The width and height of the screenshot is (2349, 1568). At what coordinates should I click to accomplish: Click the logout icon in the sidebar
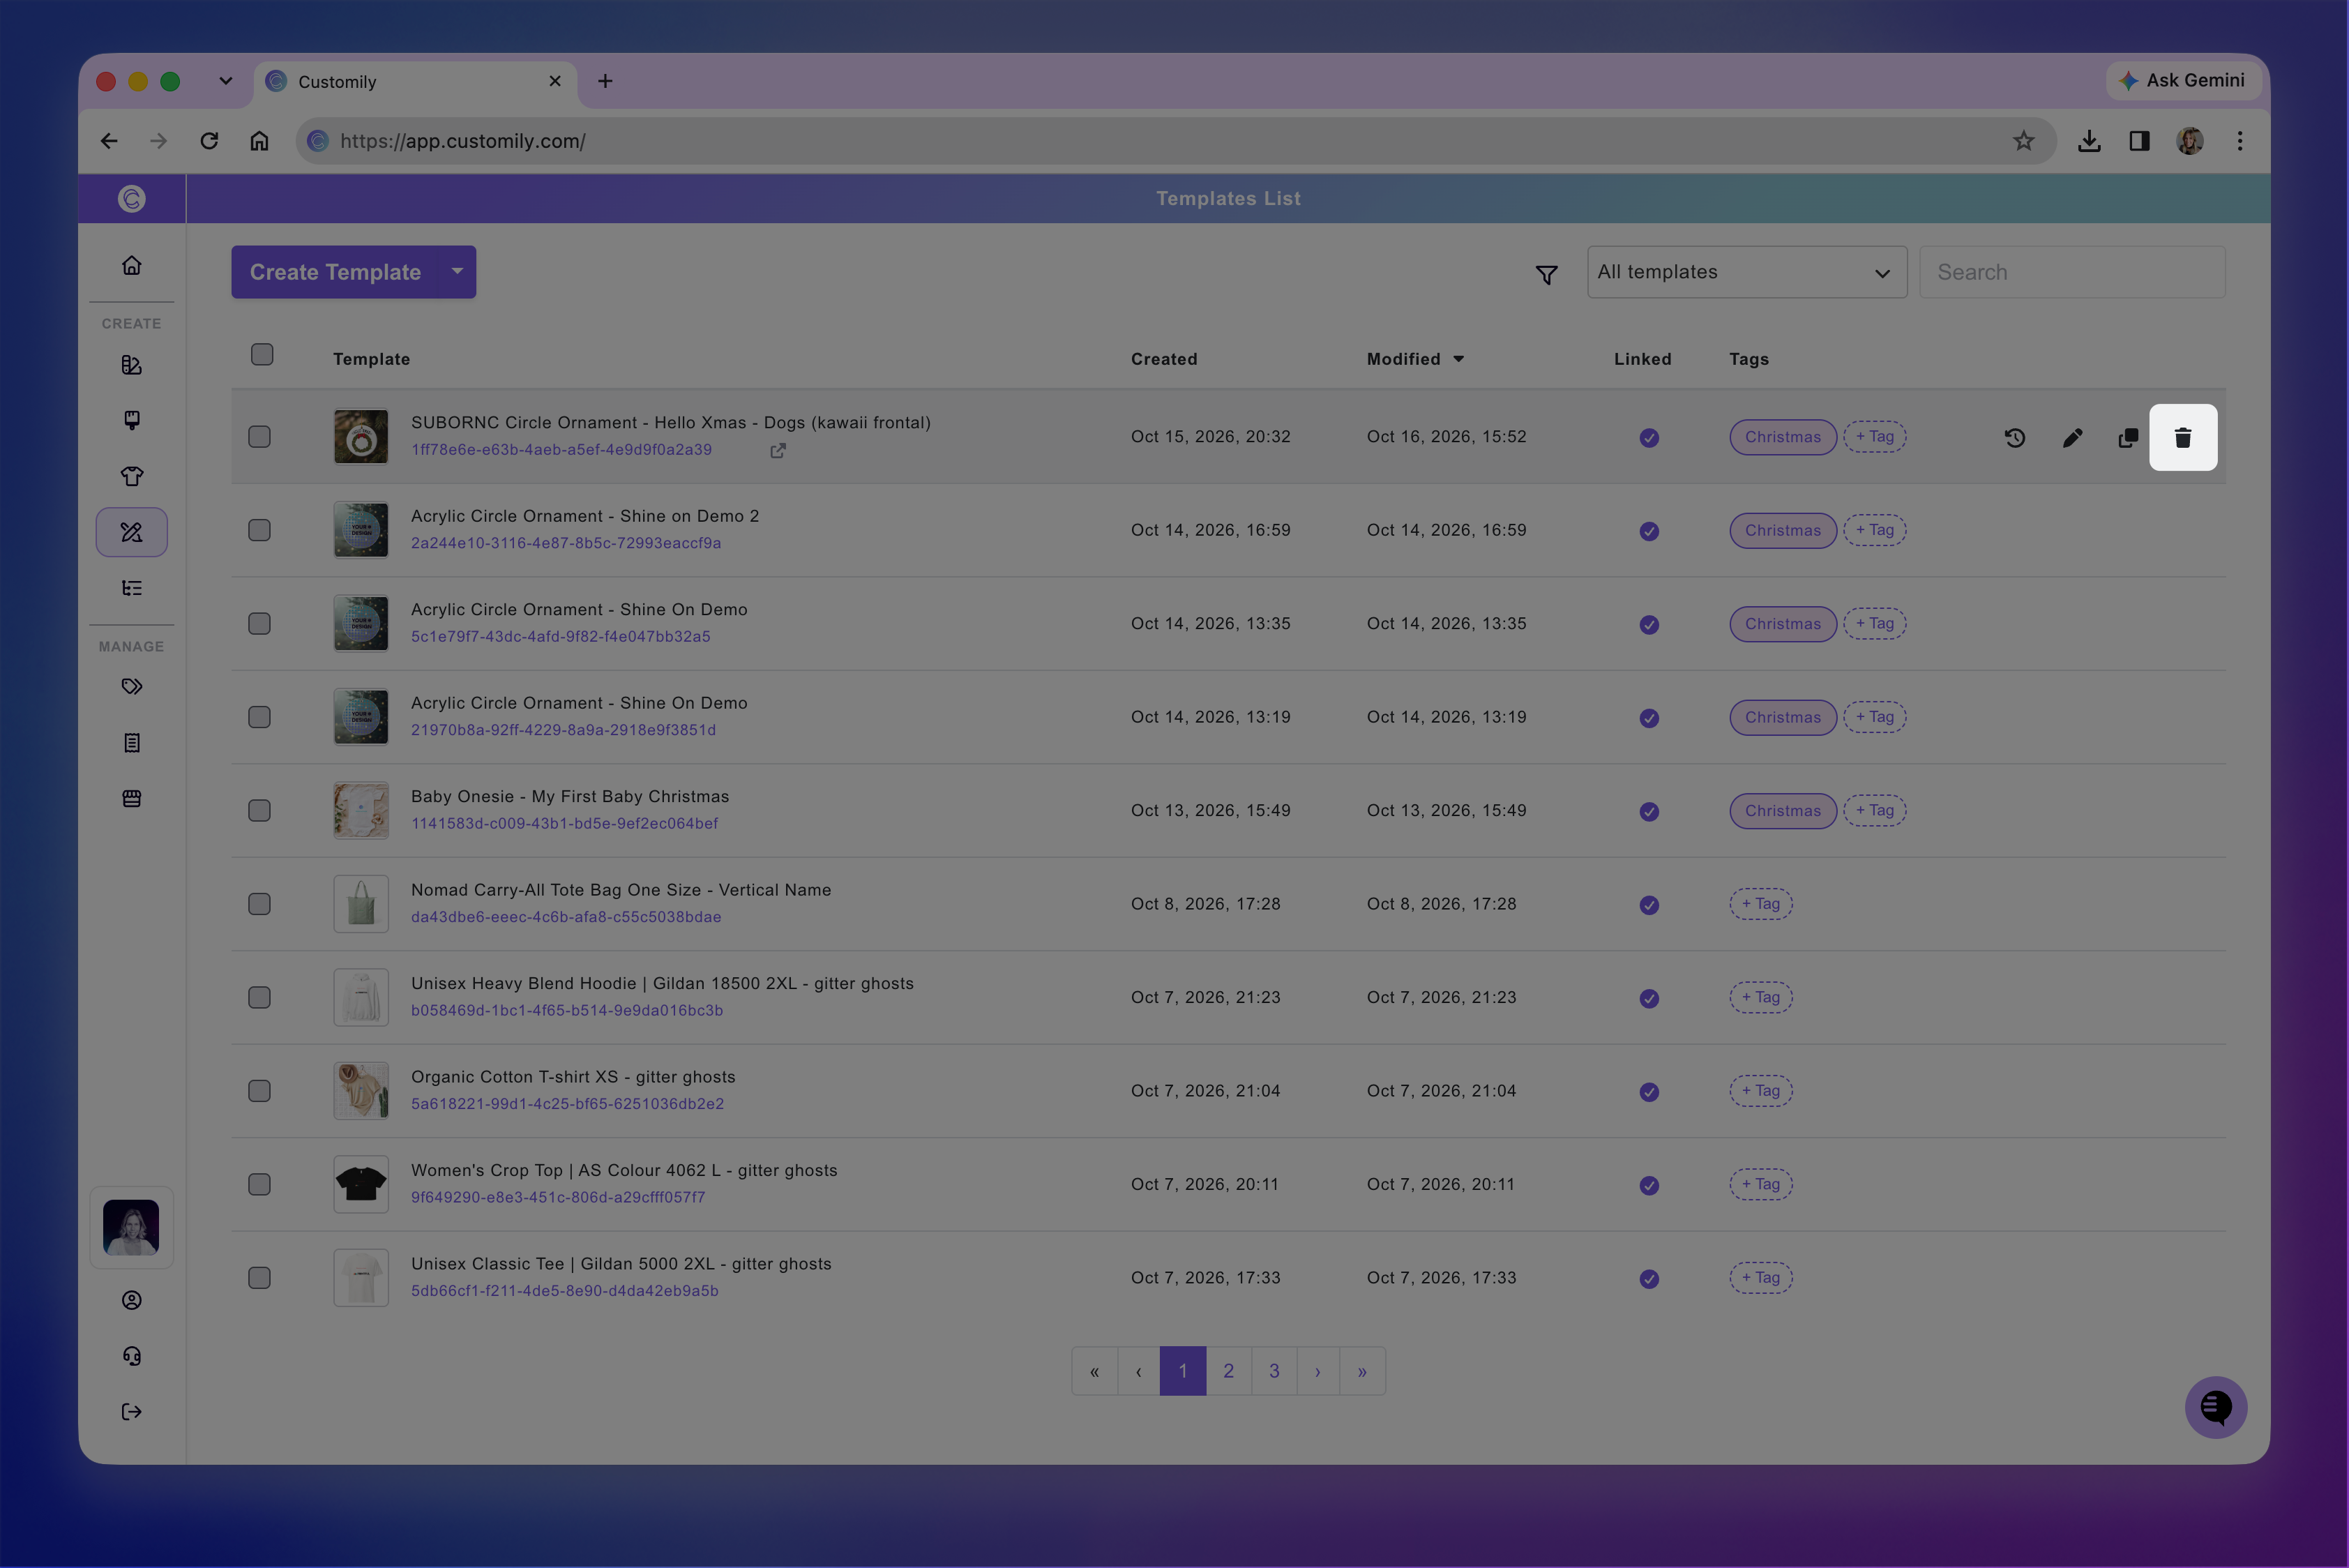click(132, 1412)
